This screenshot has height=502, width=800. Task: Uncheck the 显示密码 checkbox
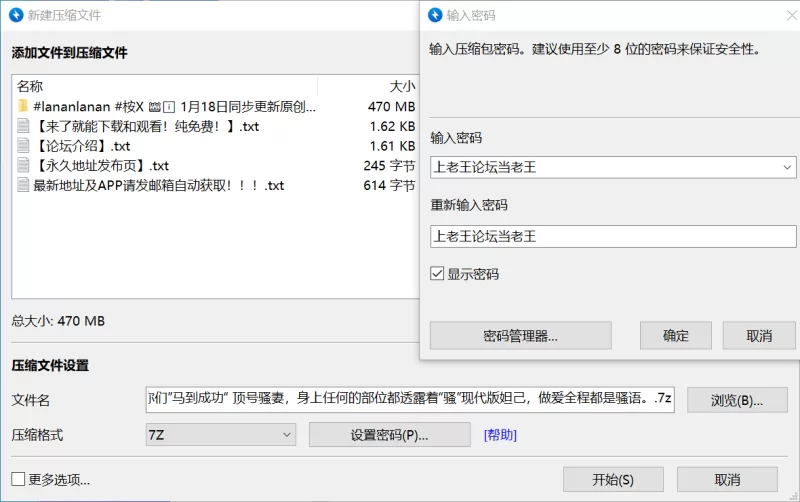coord(437,274)
